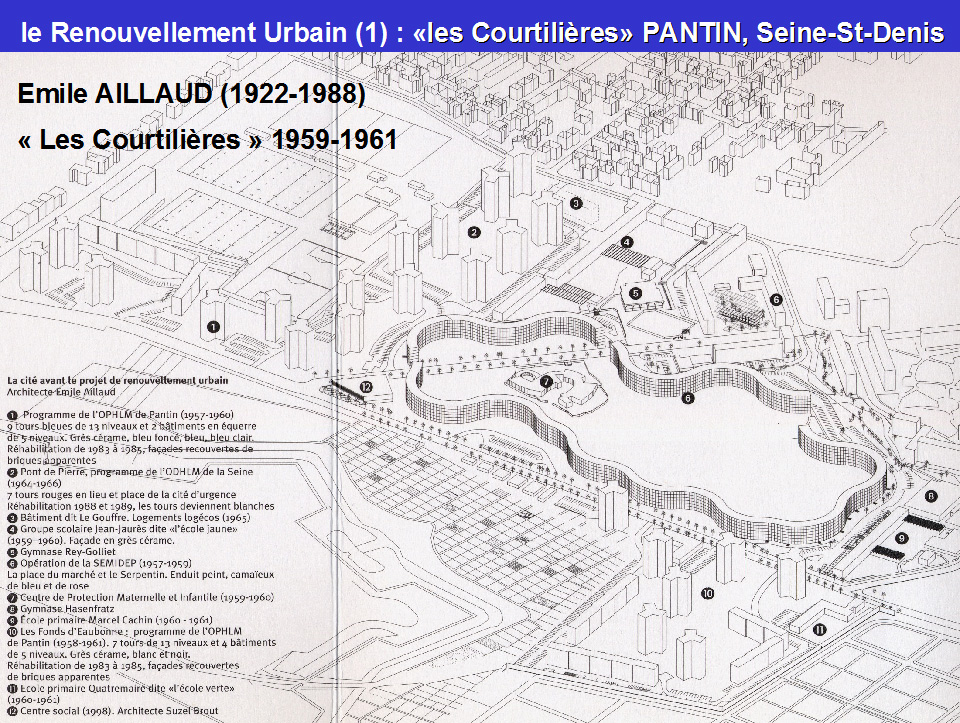The height and width of the screenshot is (723, 960).
Task: Select map marker number 8
Action: (931, 496)
